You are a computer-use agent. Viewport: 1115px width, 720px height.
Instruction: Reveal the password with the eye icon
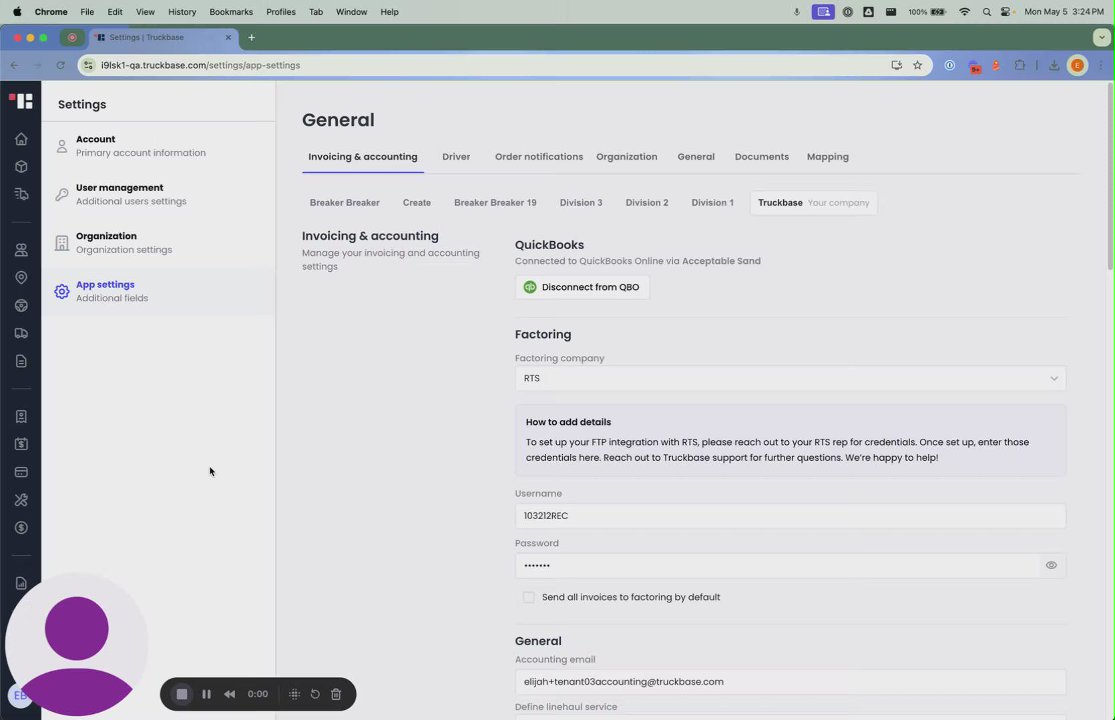click(x=1051, y=565)
